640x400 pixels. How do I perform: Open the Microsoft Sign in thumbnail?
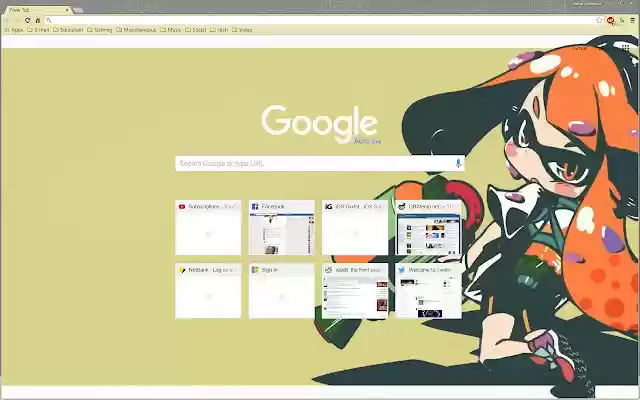click(x=282, y=291)
